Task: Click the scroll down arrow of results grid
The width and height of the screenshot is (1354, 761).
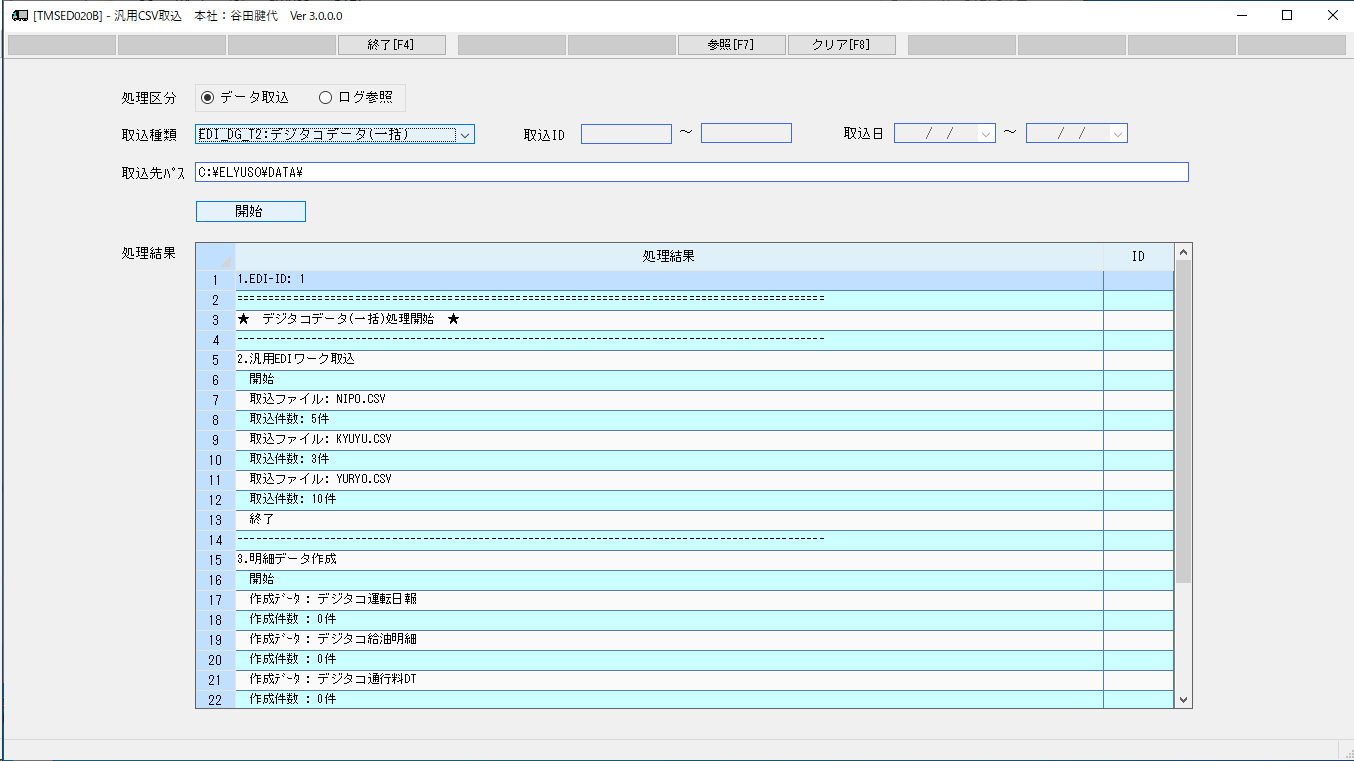Action: 1183,700
